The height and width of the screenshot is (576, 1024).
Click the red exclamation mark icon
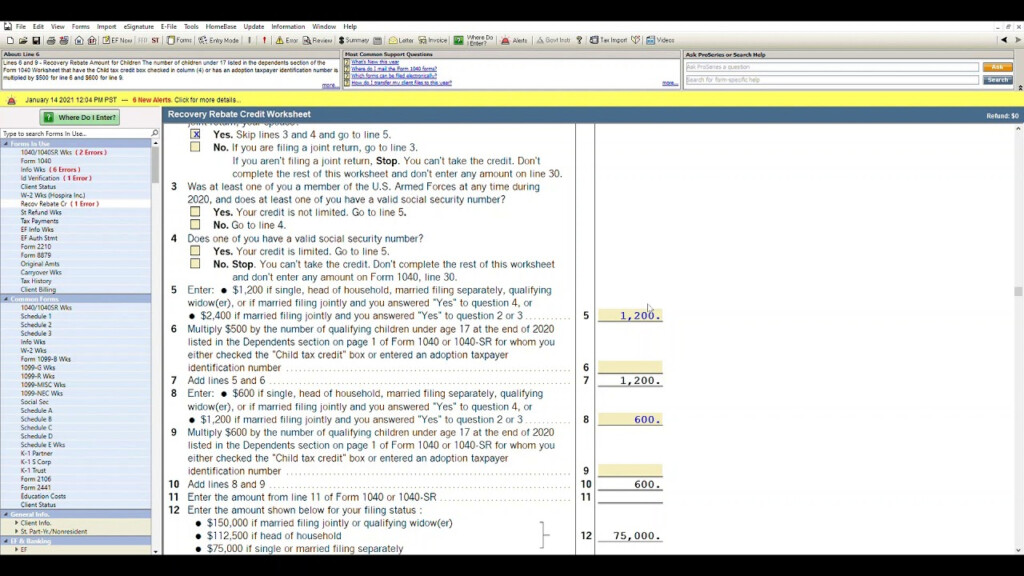pos(264,40)
